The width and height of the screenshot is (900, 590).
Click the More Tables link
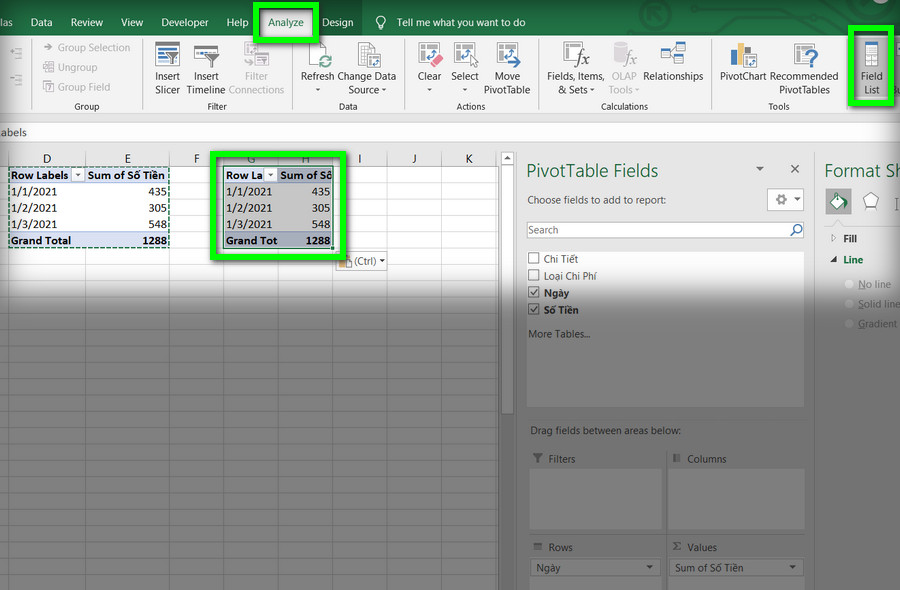[x=559, y=334]
